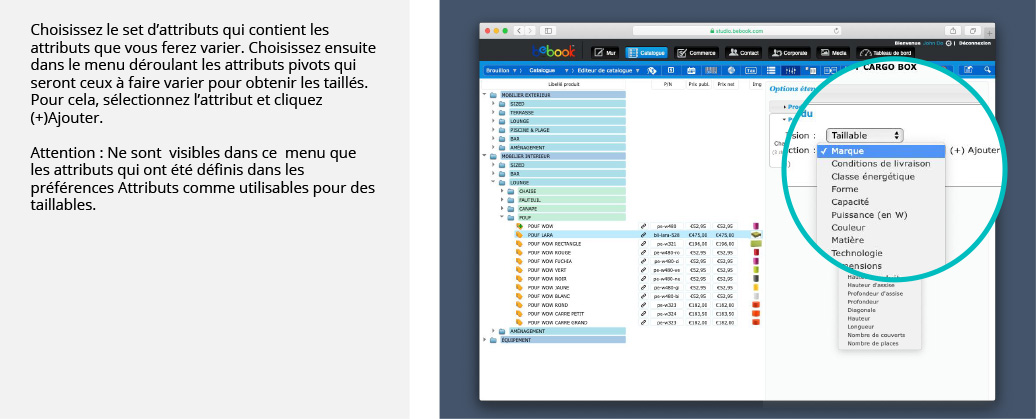Click the price tag toolbar icon
1036x419 pixels.
tap(651, 70)
